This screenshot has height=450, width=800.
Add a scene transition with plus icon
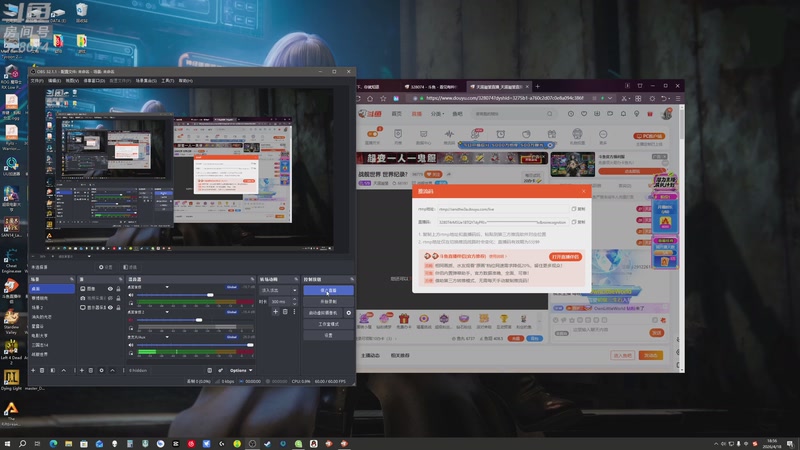[276, 311]
